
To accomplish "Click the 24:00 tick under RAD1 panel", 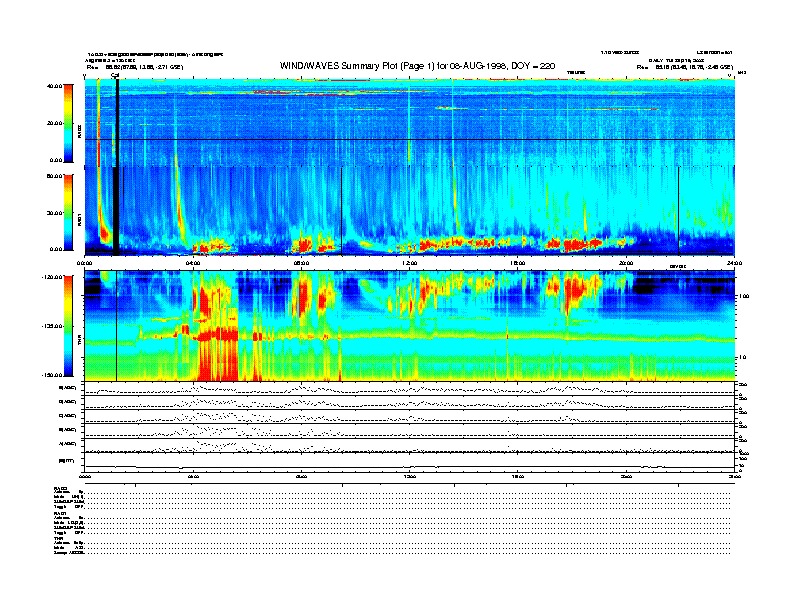I will [734, 263].
